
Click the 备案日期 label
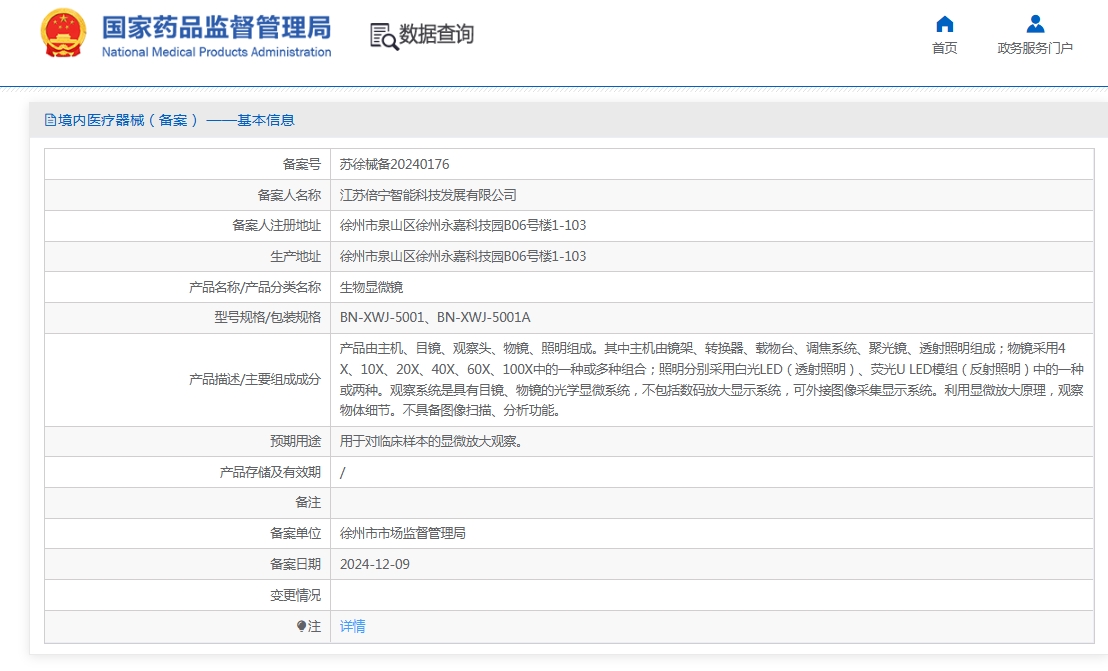[295, 564]
